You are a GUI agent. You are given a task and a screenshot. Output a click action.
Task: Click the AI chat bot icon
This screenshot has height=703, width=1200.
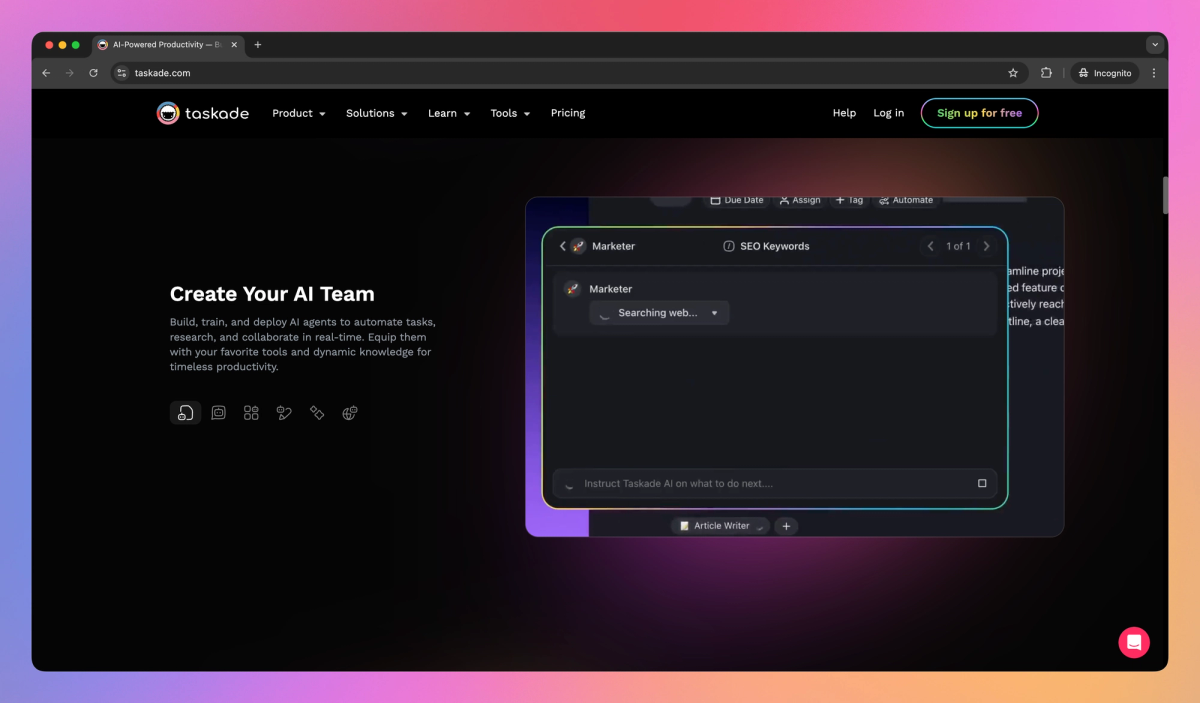click(x=218, y=412)
